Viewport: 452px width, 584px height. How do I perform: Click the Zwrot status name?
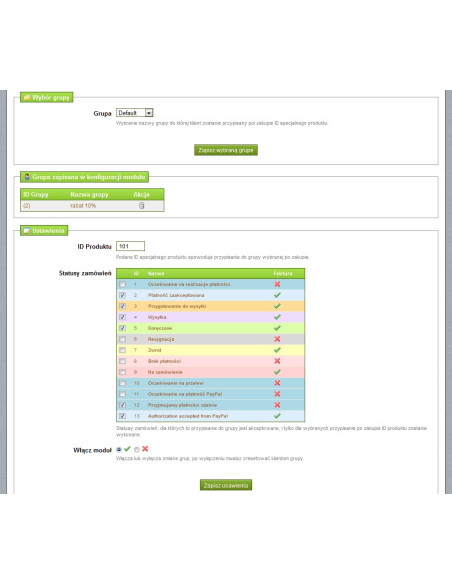click(155, 350)
